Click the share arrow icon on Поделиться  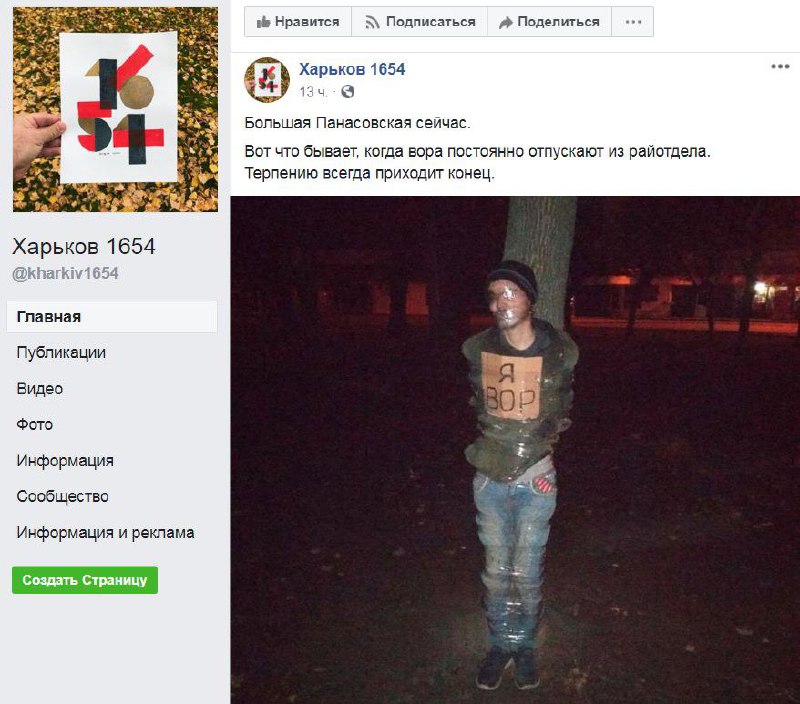506,22
